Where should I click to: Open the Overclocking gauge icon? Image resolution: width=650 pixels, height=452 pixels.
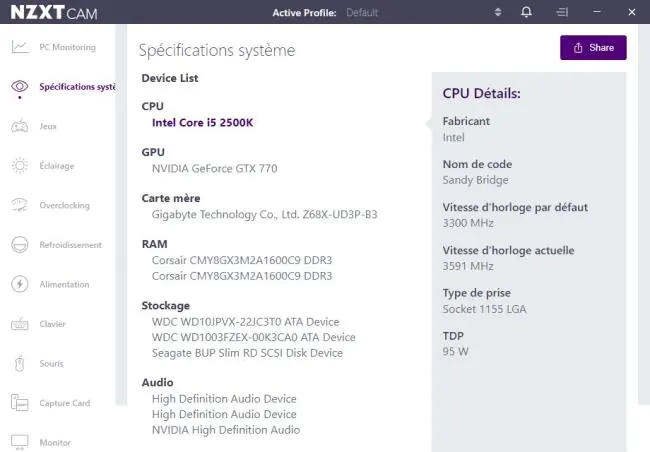[x=20, y=205]
